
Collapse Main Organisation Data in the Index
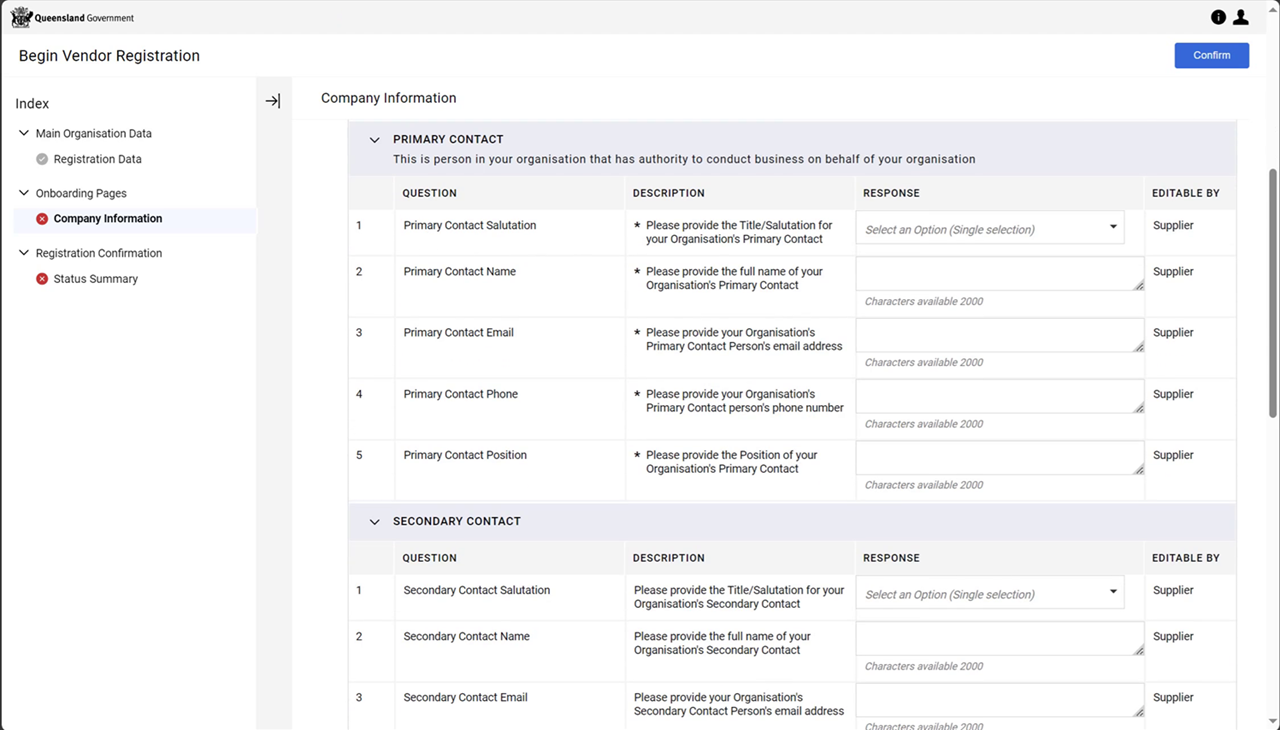point(23,132)
